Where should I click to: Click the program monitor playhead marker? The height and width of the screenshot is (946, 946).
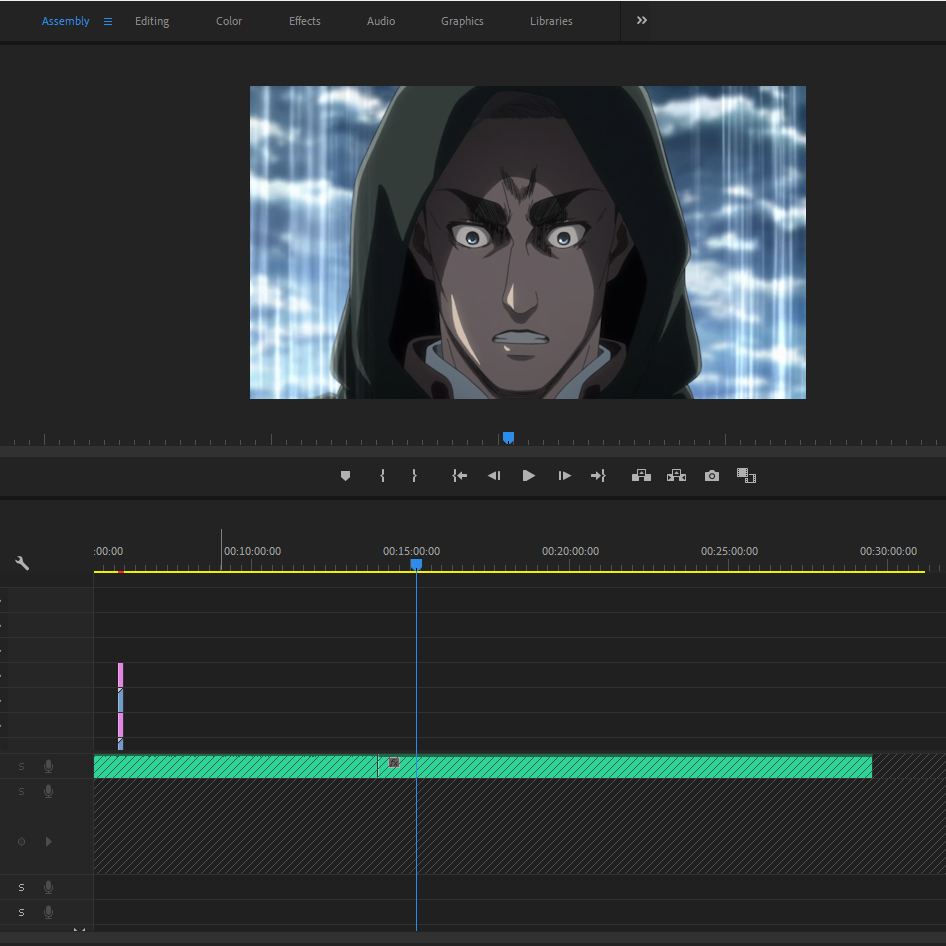508,437
